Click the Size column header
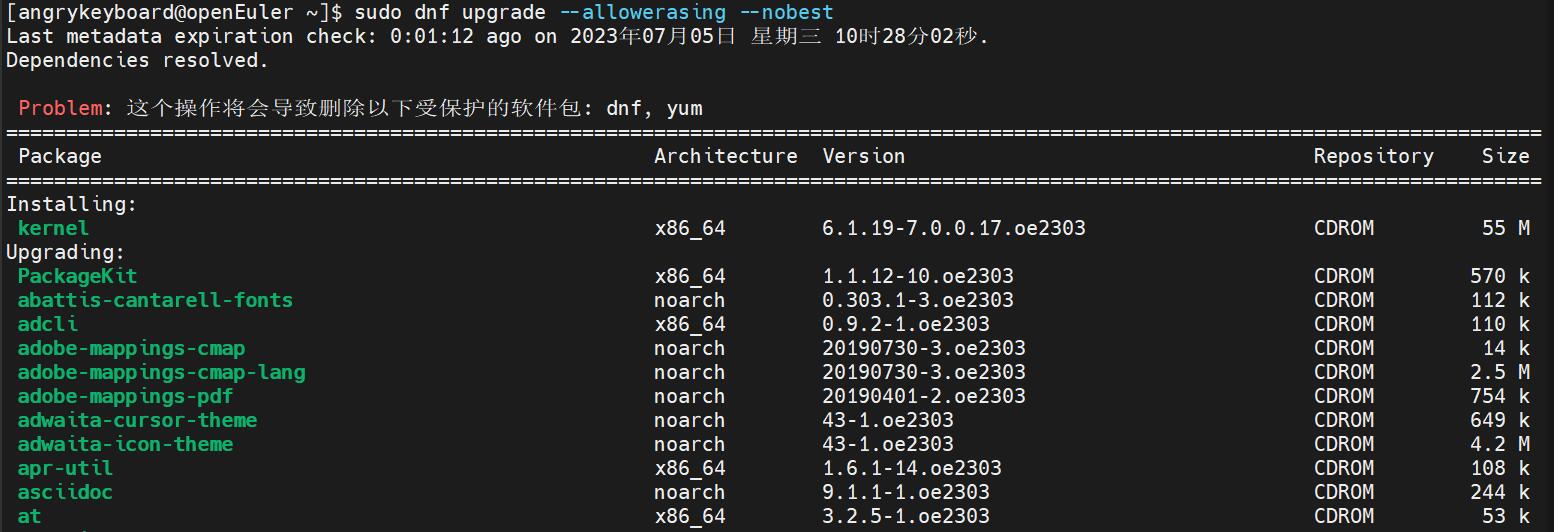 coord(1505,156)
